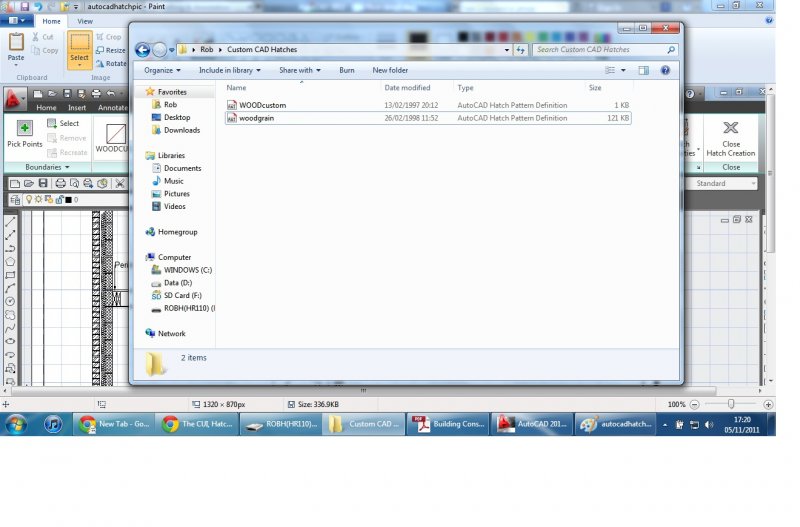This screenshot has width=800, height=527.
Task: Click Cut in Paint's Clipboard group
Action: tap(43, 37)
